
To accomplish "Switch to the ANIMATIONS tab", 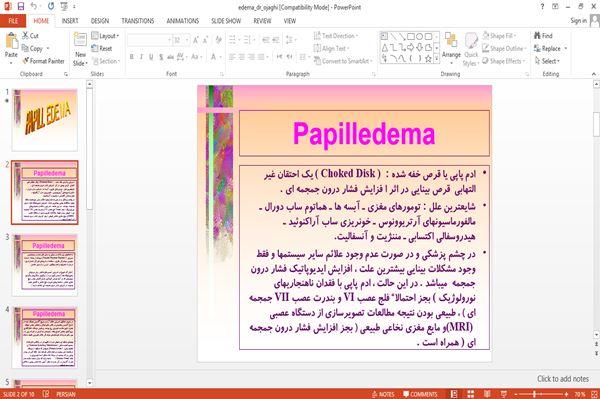I will [183, 21].
